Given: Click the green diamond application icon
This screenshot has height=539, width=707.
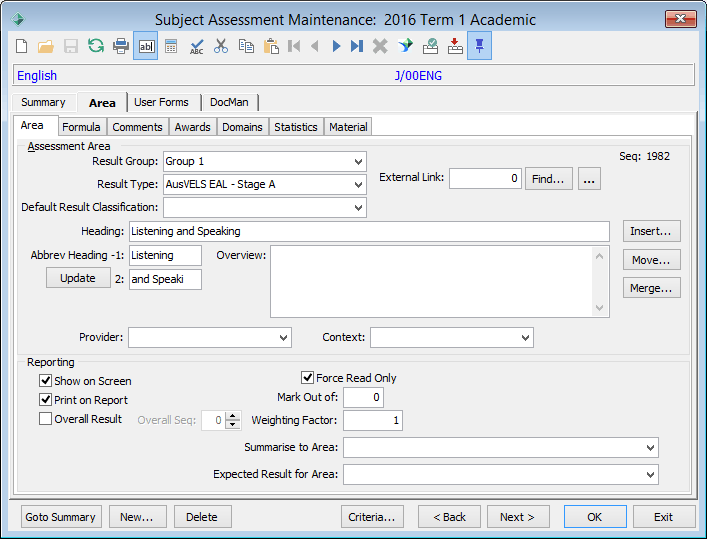Looking at the screenshot, I should pyautogui.click(x=18, y=19).
